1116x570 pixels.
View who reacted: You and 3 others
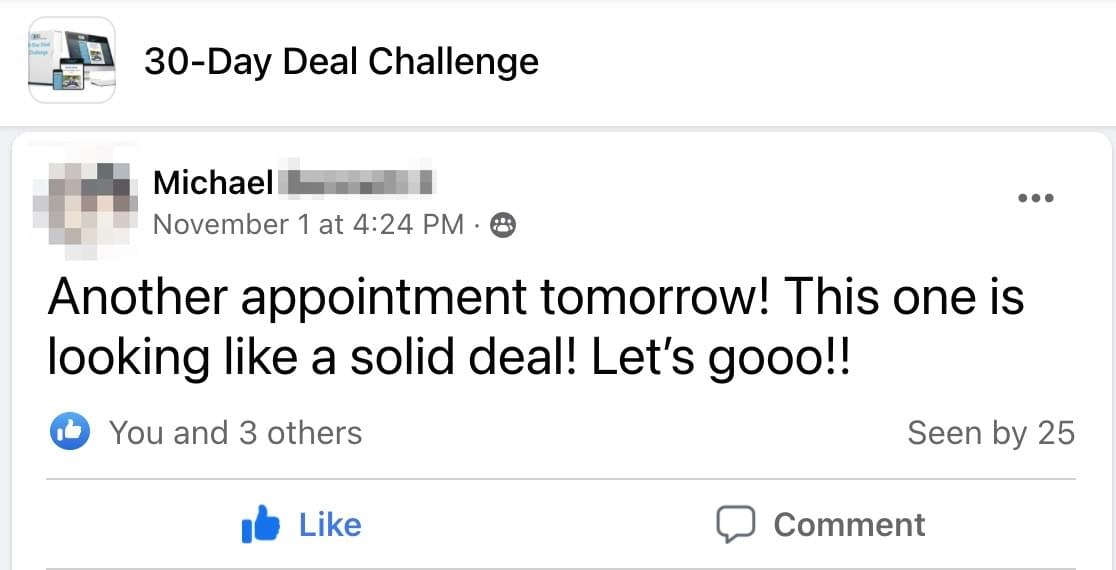click(x=235, y=433)
